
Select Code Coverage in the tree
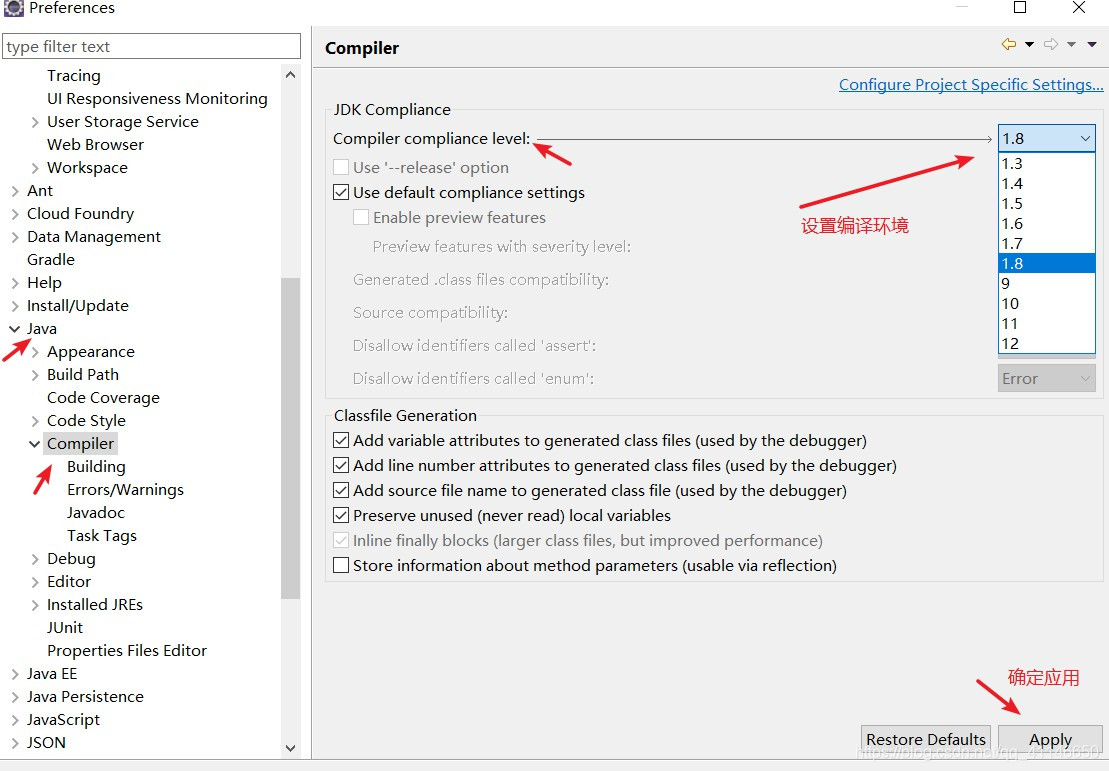[x=103, y=398]
